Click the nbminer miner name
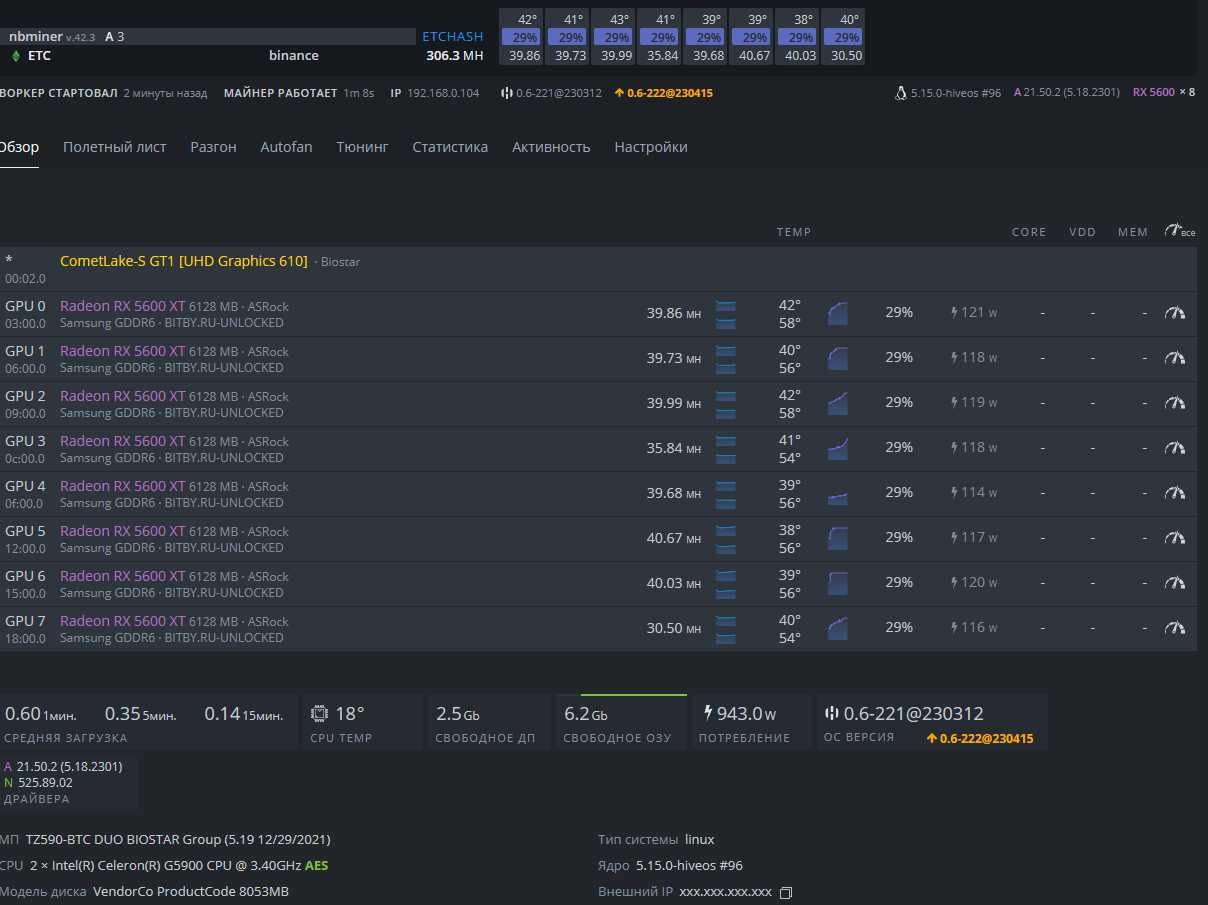 pyautogui.click(x=37, y=36)
